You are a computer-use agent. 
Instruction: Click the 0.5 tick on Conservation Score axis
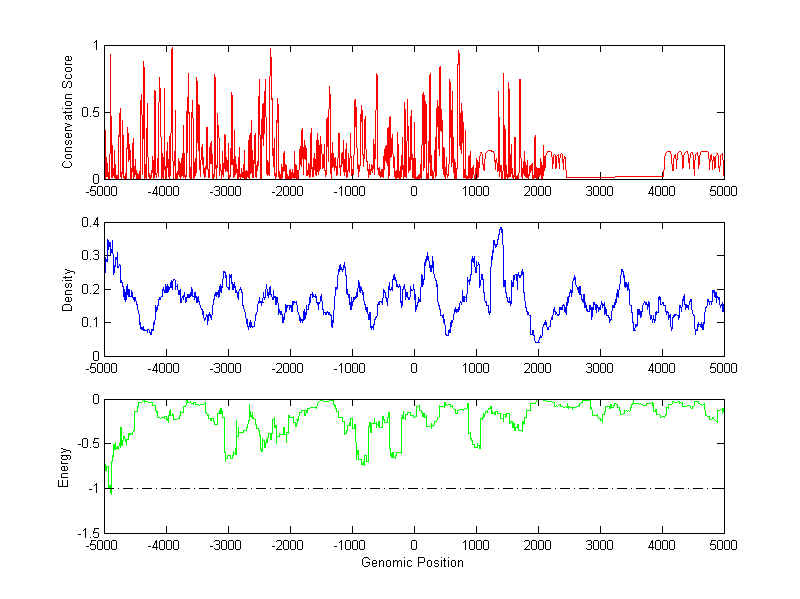(x=89, y=112)
